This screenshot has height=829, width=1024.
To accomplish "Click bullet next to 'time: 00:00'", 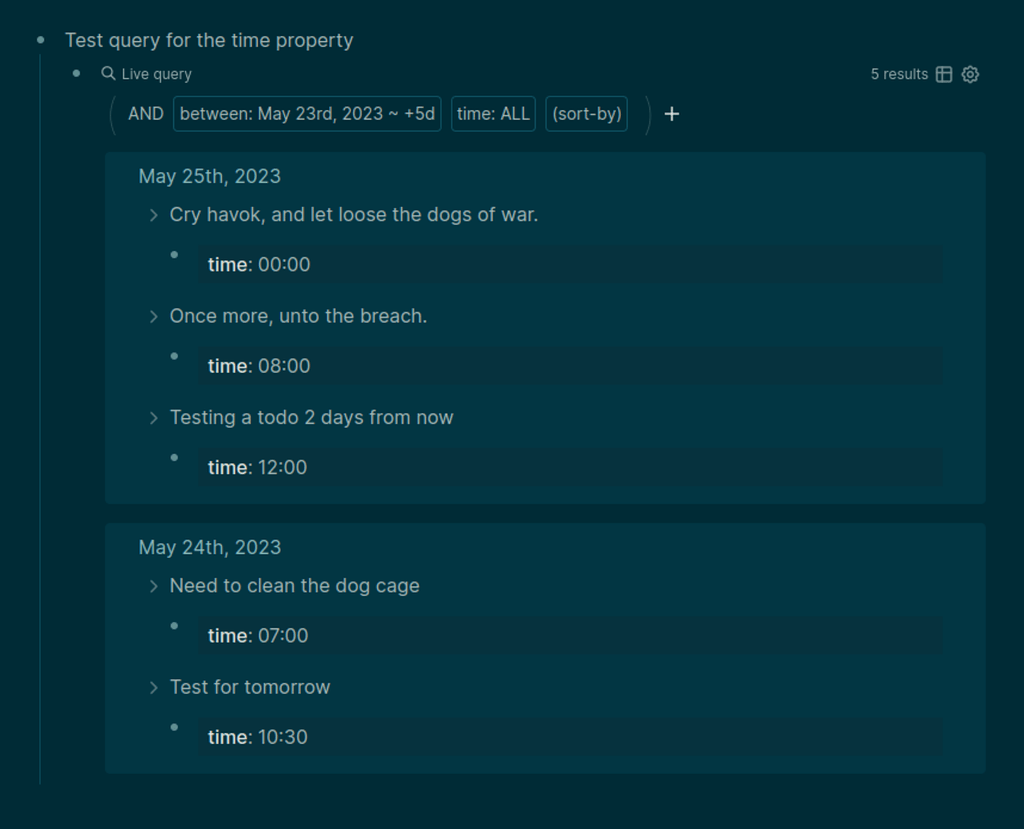I will (x=174, y=255).
